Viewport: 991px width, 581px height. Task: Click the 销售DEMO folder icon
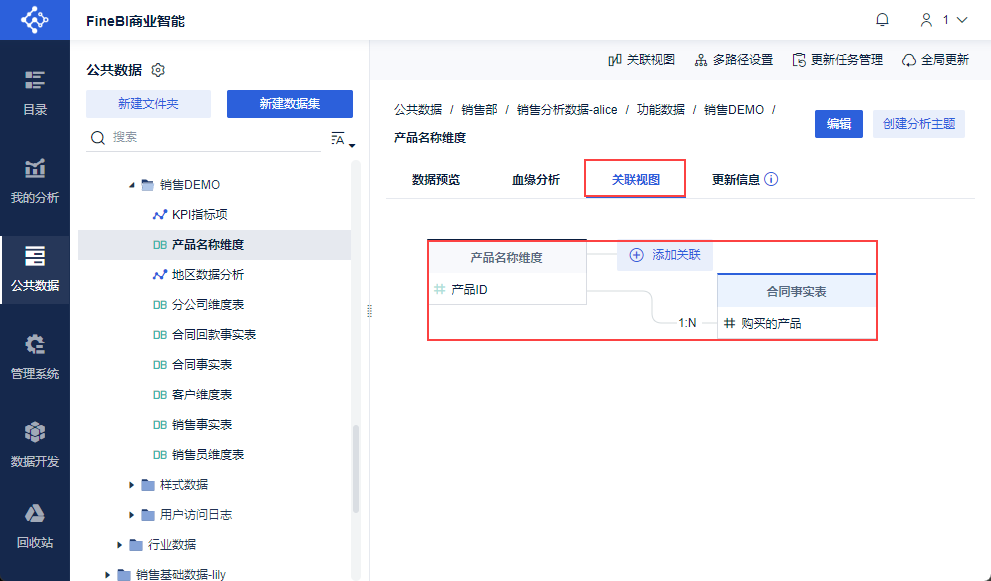(148, 185)
